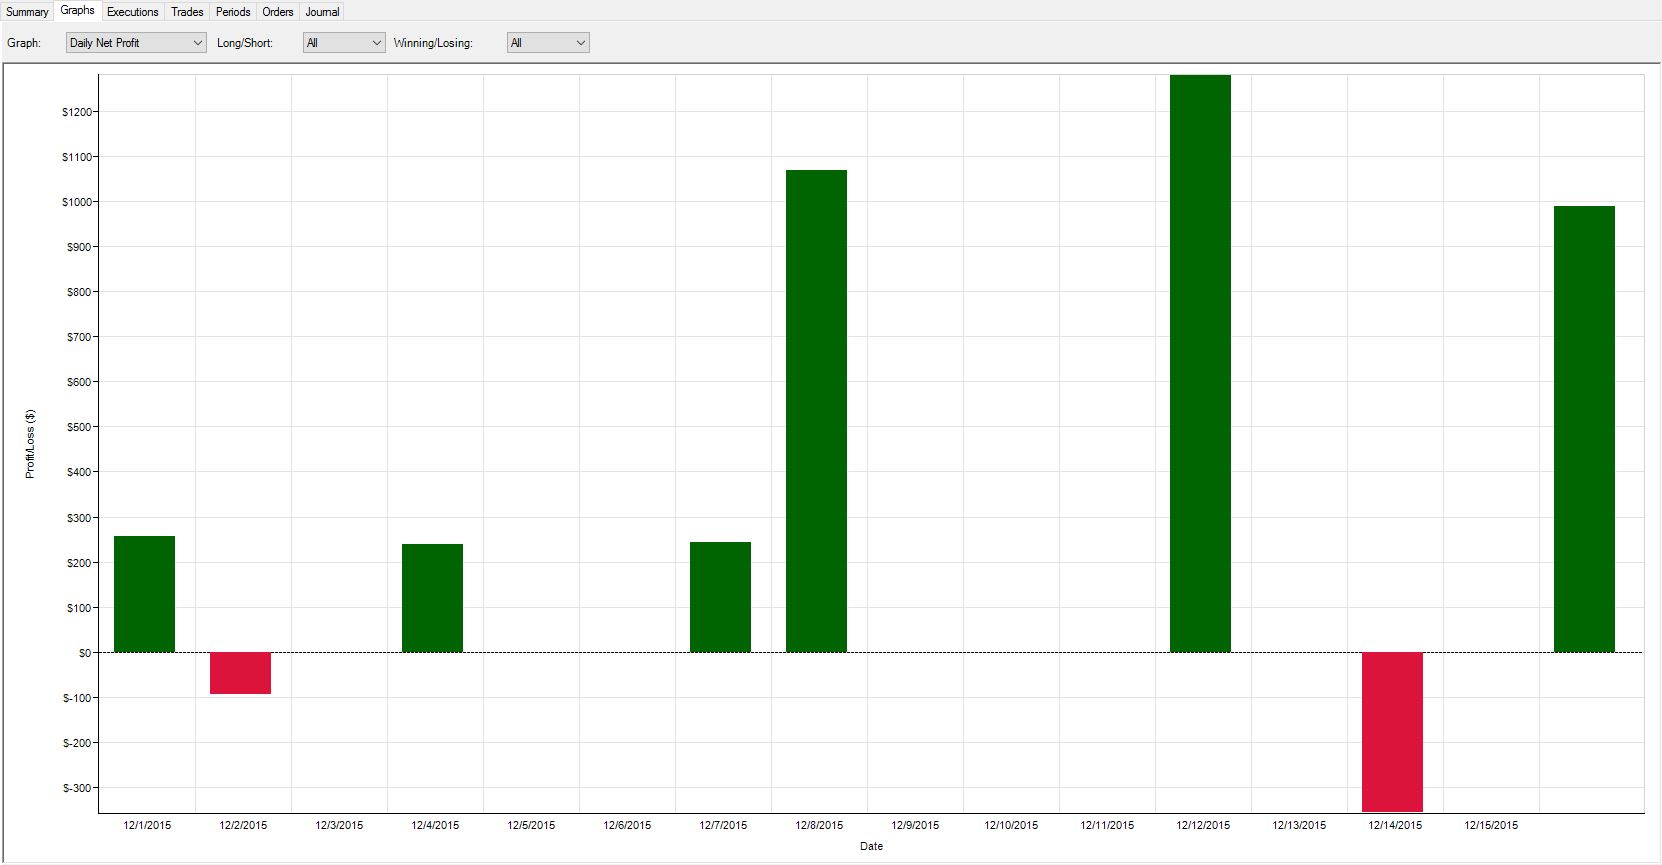Viewport: 1662px width, 865px height.
Task: Click the green bar for 12/7/2015
Action: click(720, 597)
